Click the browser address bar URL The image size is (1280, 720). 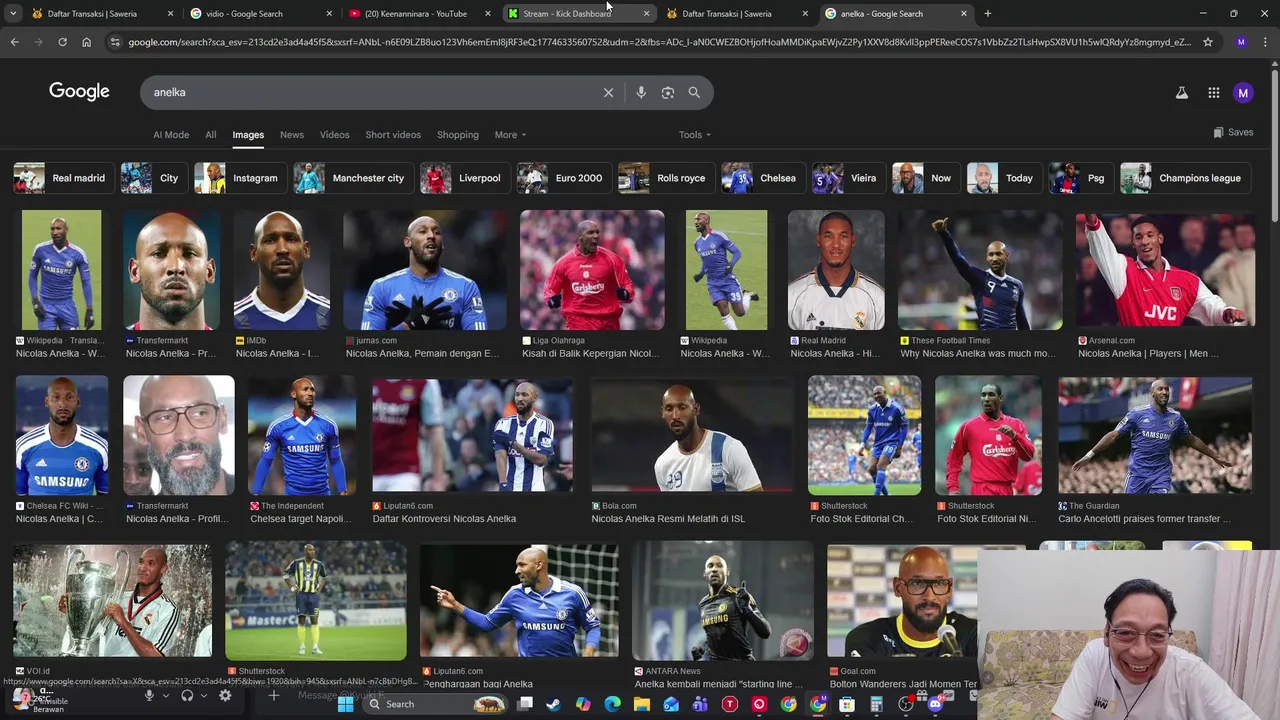(660, 42)
